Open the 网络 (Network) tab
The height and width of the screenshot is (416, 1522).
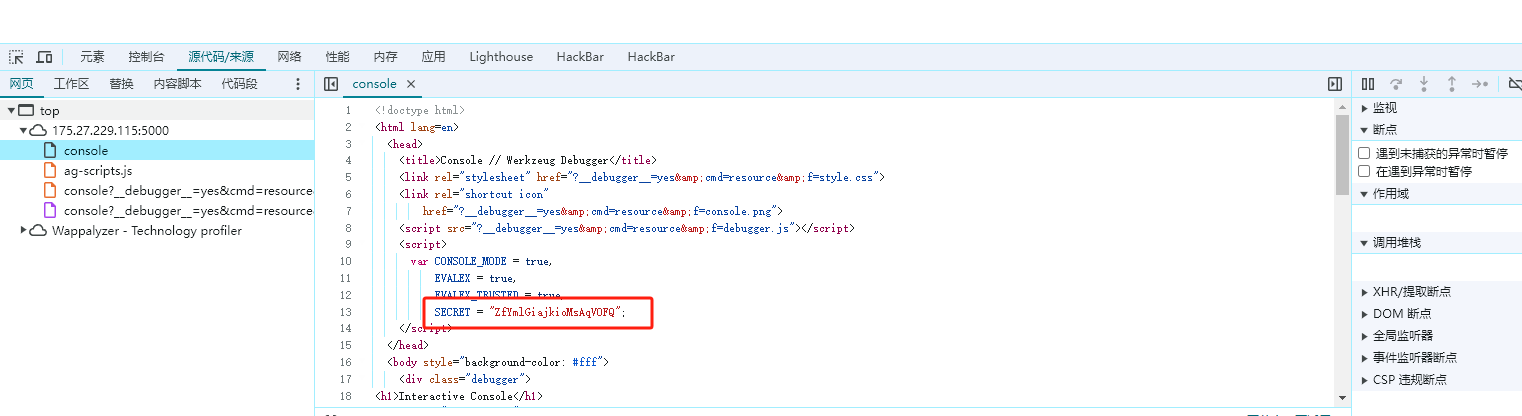[289, 57]
